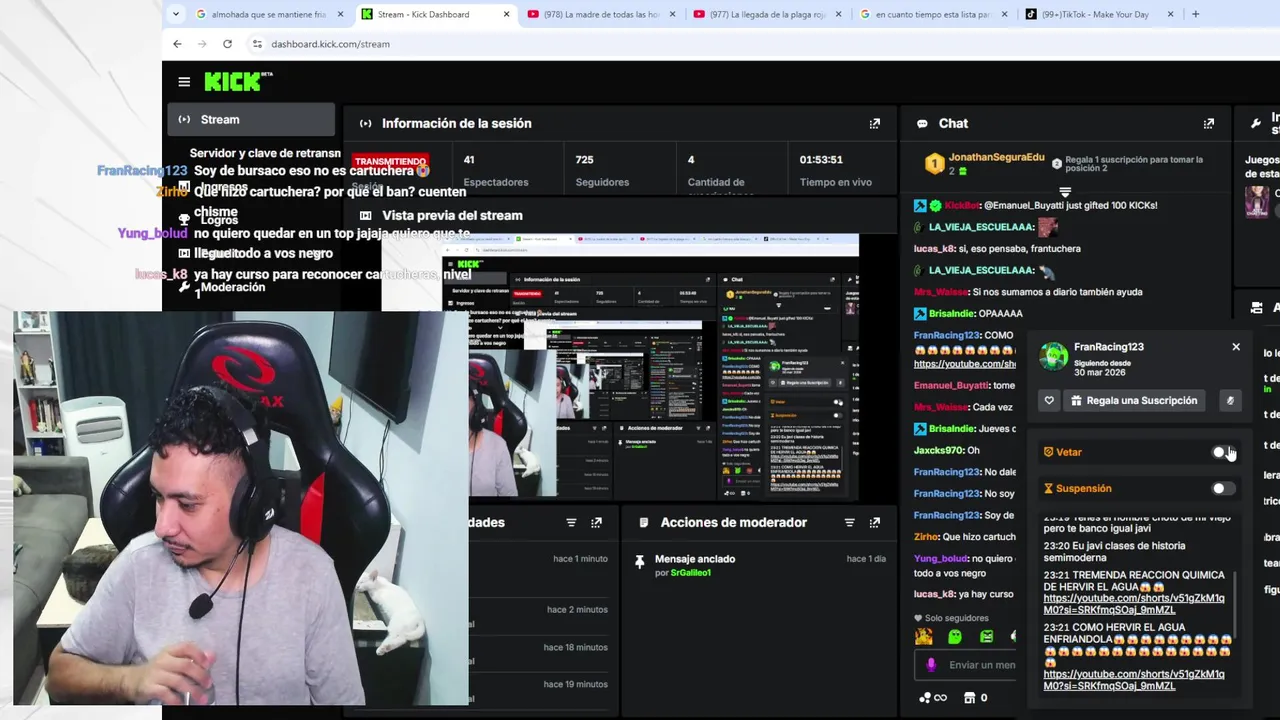Toggle the Suspensión switch
This screenshot has height=720, width=1280.
click(1224, 488)
